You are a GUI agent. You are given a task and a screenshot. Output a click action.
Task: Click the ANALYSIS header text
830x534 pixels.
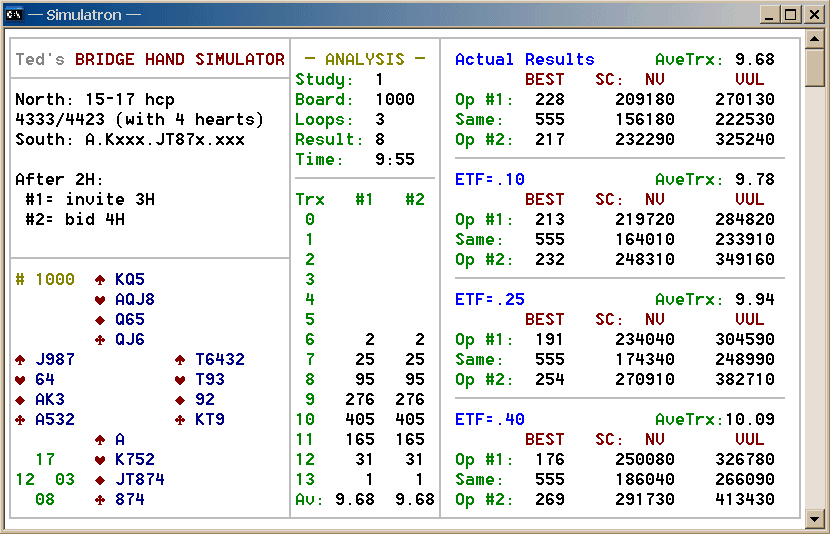(365, 60)
